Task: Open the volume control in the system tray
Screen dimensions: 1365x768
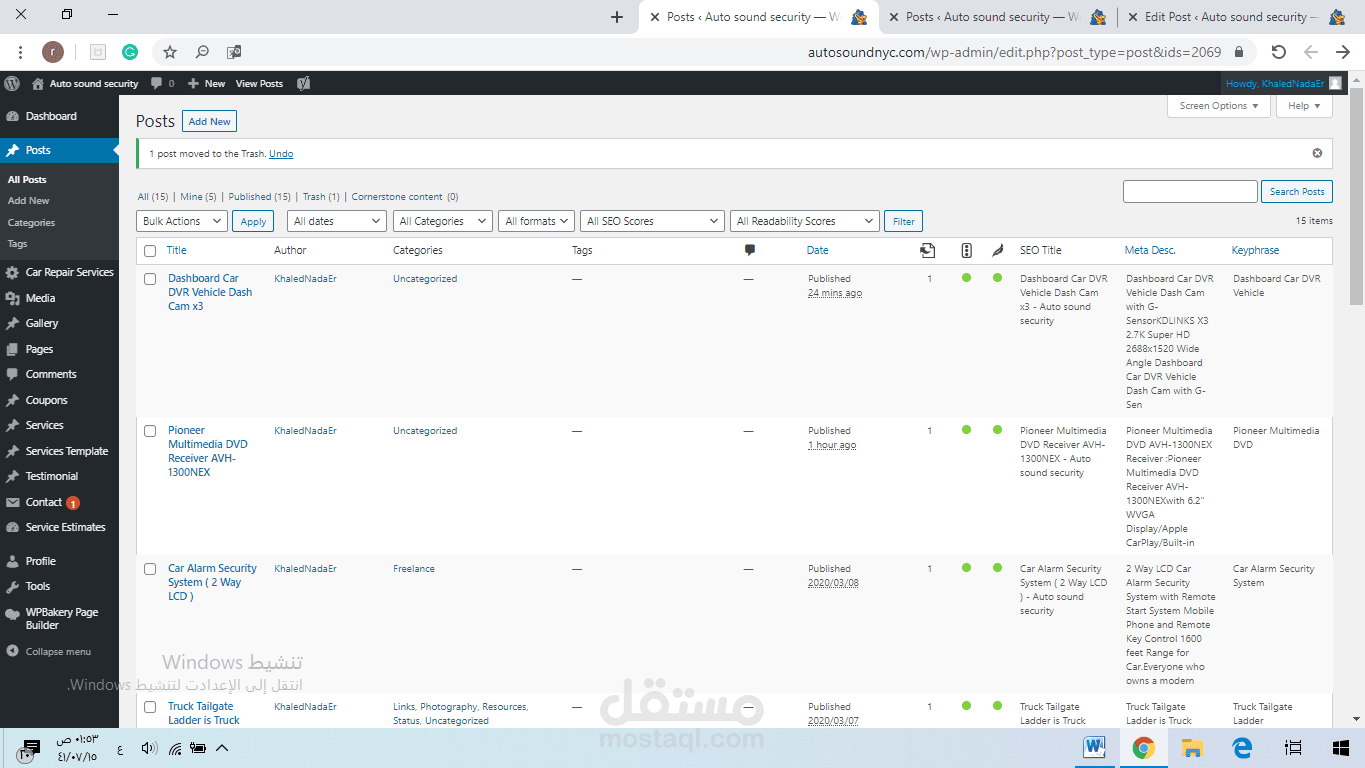Action: pyautogui.click(x=149, y=748)
